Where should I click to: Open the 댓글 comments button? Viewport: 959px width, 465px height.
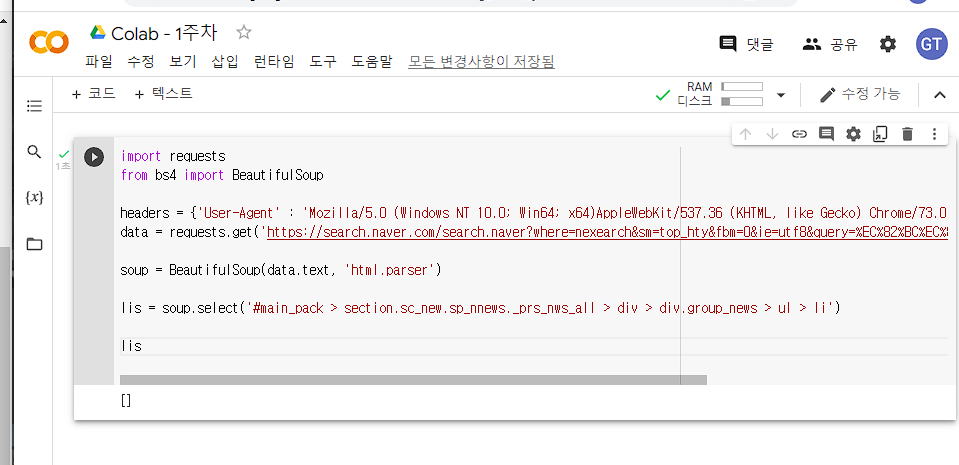[x=747, y=44]
